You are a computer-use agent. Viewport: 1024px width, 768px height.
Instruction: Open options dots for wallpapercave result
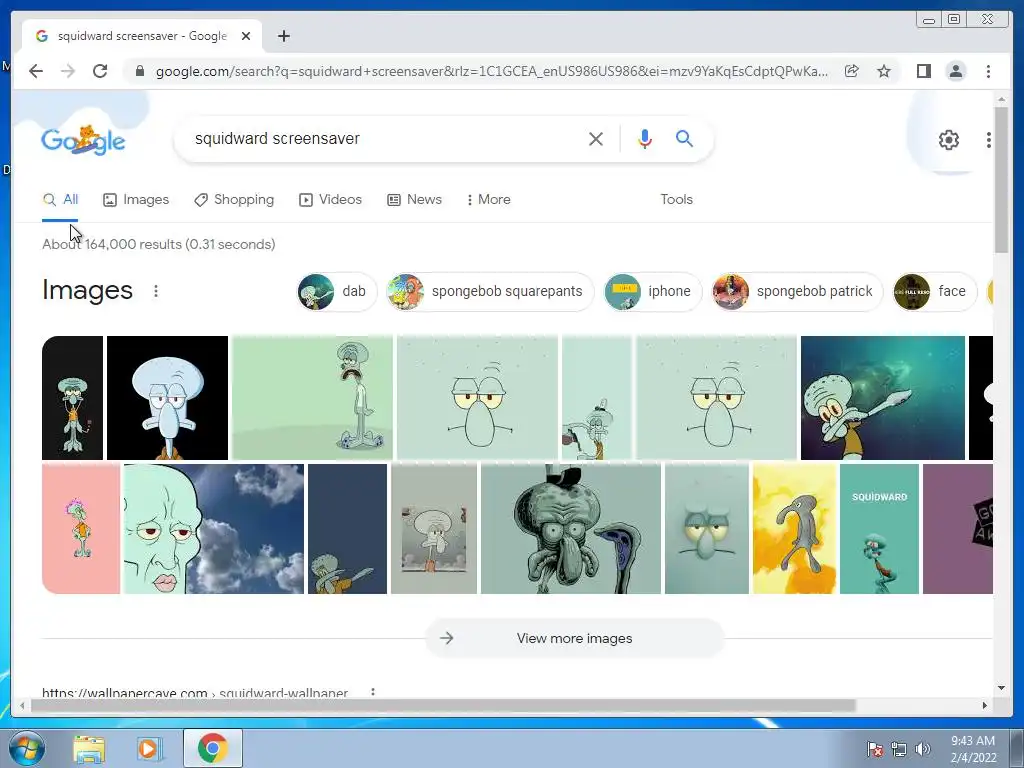point(373,692)
